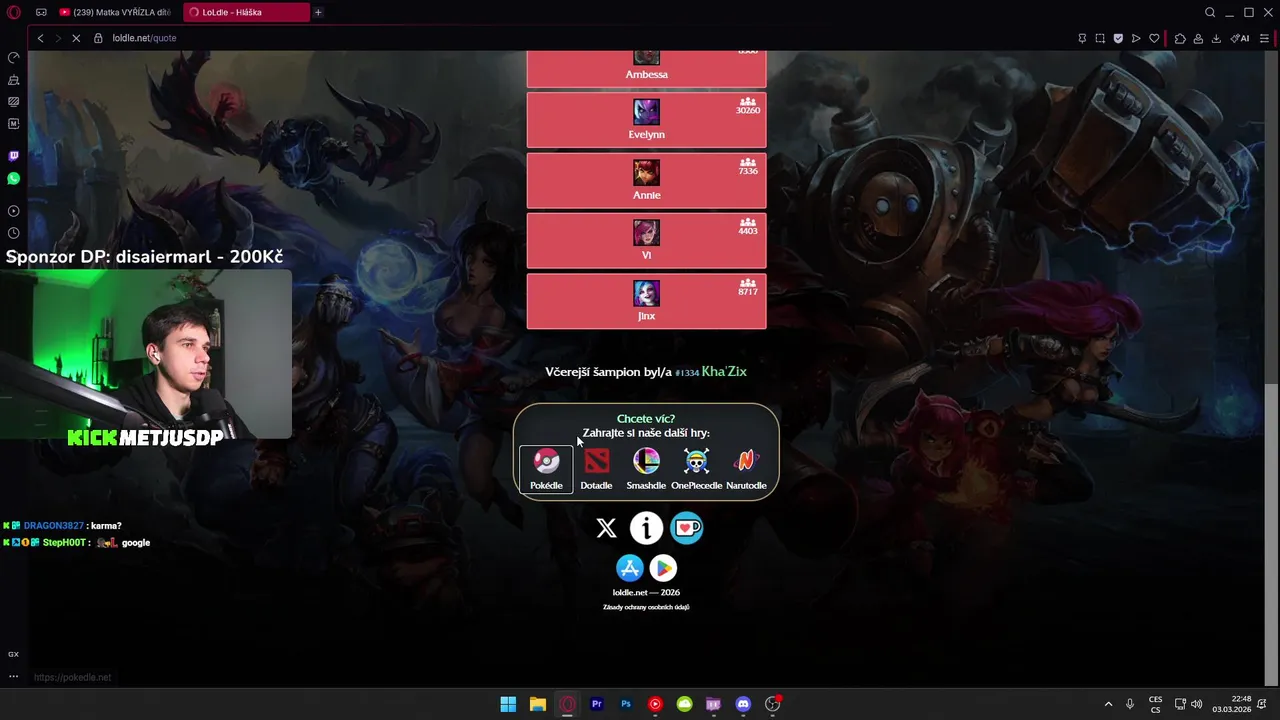Open the Pokédle game

pyautogui.click(x=546, y=469)
